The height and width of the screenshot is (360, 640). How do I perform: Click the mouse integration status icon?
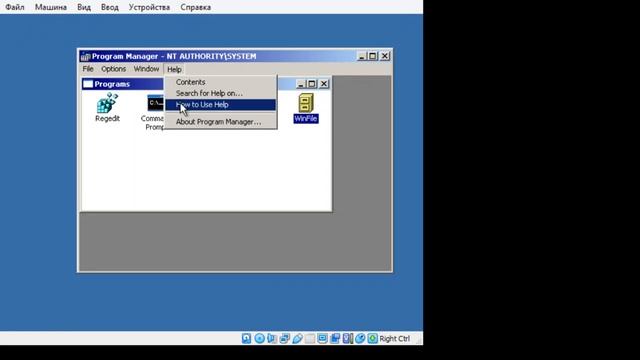360,338
